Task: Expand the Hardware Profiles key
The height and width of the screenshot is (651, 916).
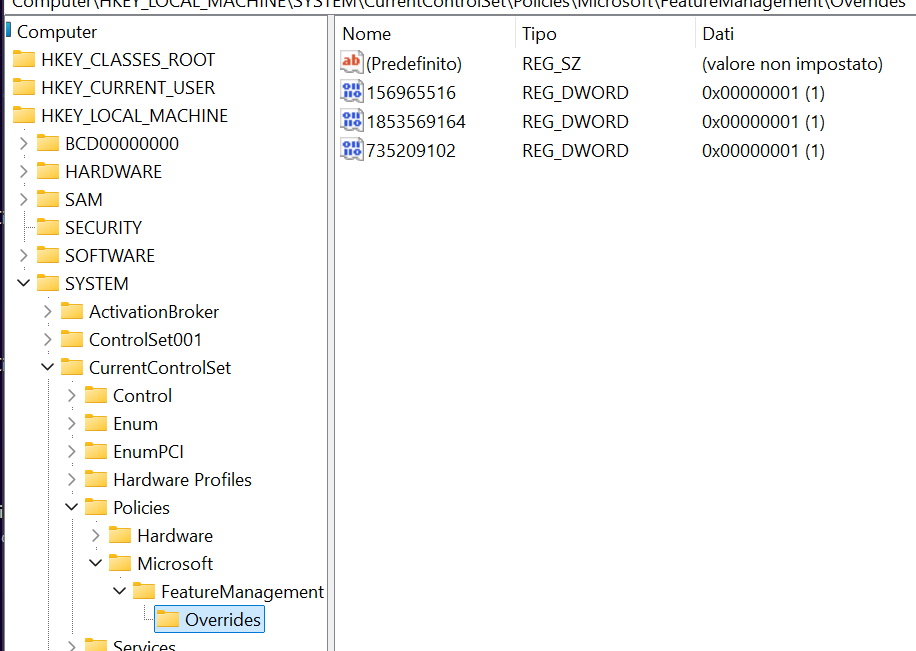Action: (x=71, y=480)
